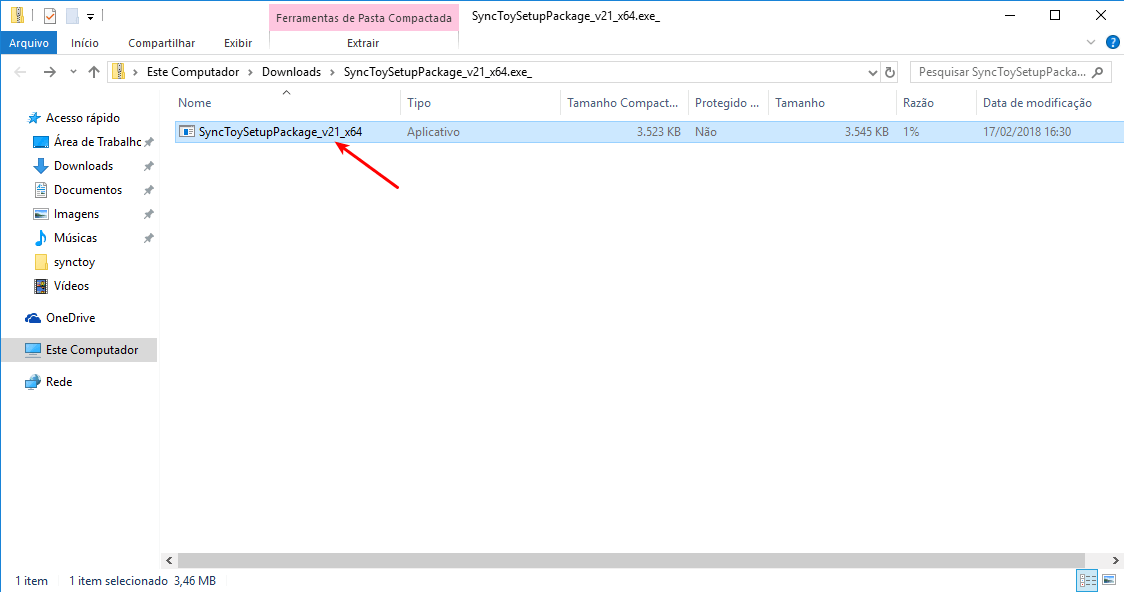Viewport: 1124px width, 592px height.
Task: Select the Extrair tab
Action: point(363,43)
